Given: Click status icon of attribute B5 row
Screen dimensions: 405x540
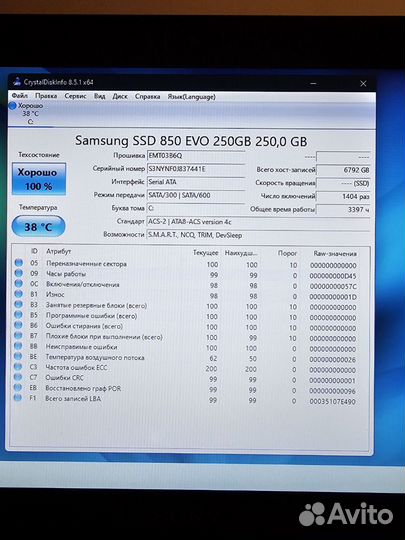Looking at the screenshot, I should tap(18, 315).
